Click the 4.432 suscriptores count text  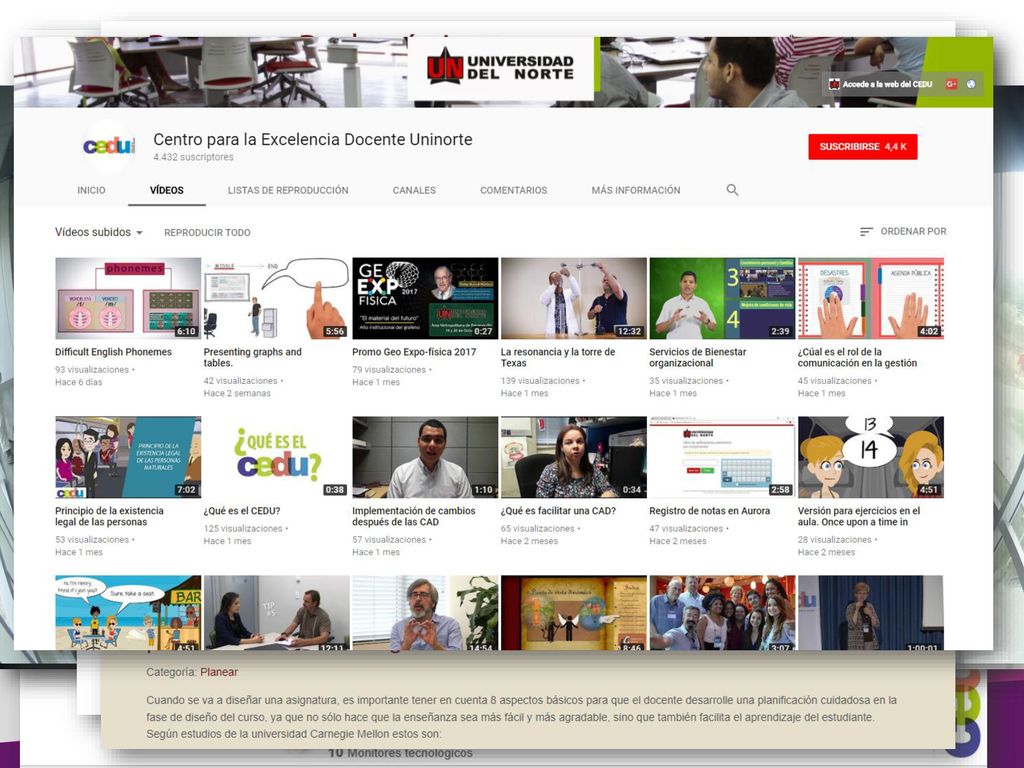193,157
